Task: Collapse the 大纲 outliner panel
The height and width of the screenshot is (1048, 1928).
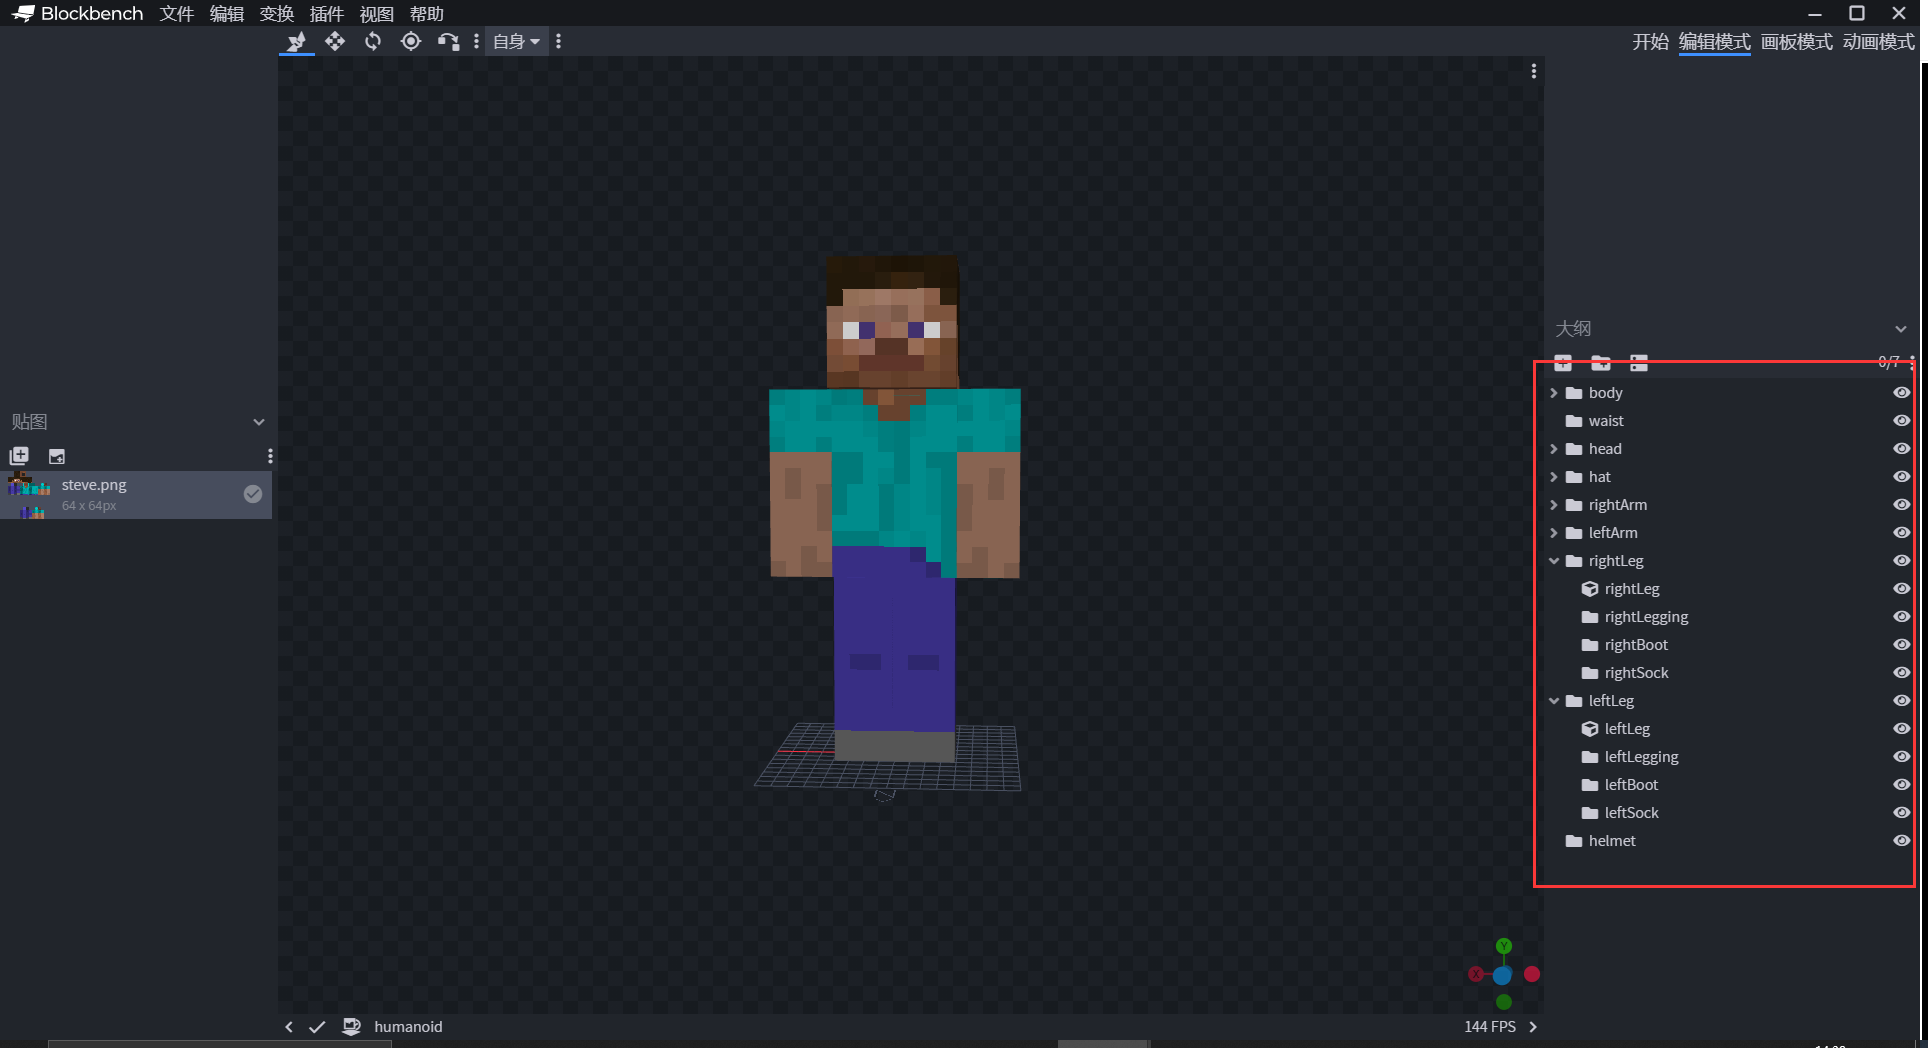Action: tap(1900, 329)
